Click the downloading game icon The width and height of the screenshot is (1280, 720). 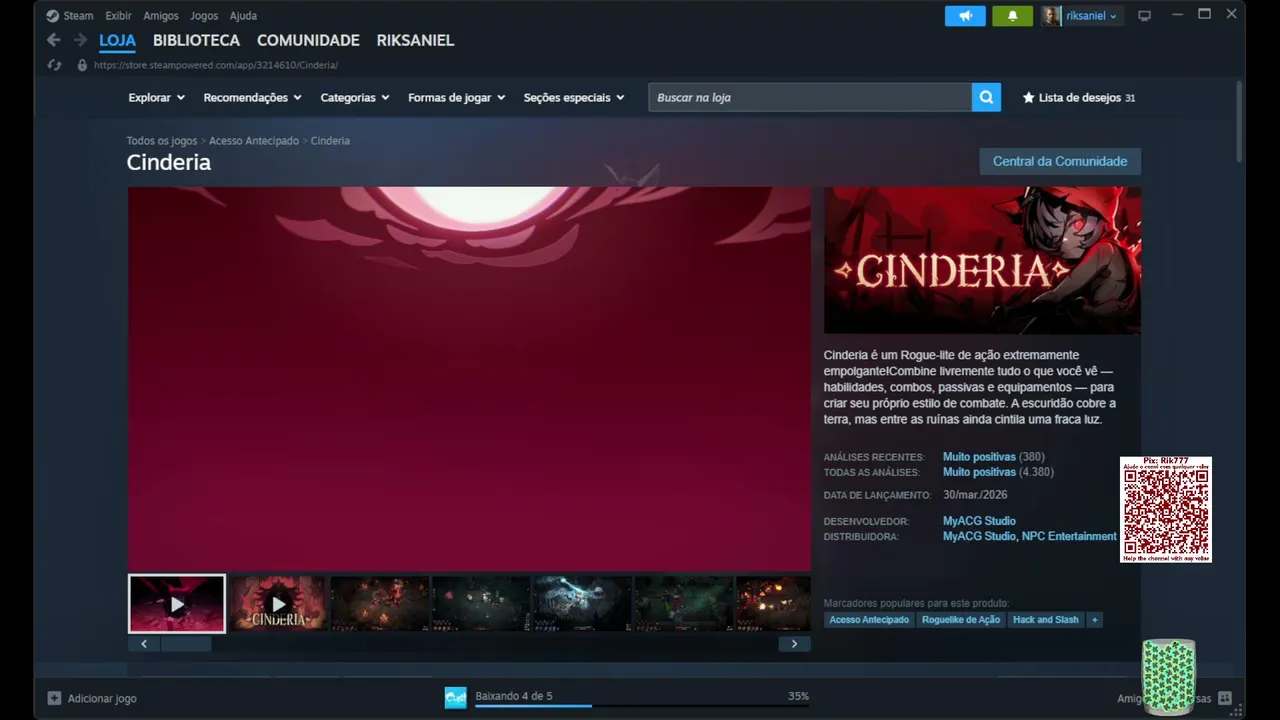pos(456,697)
